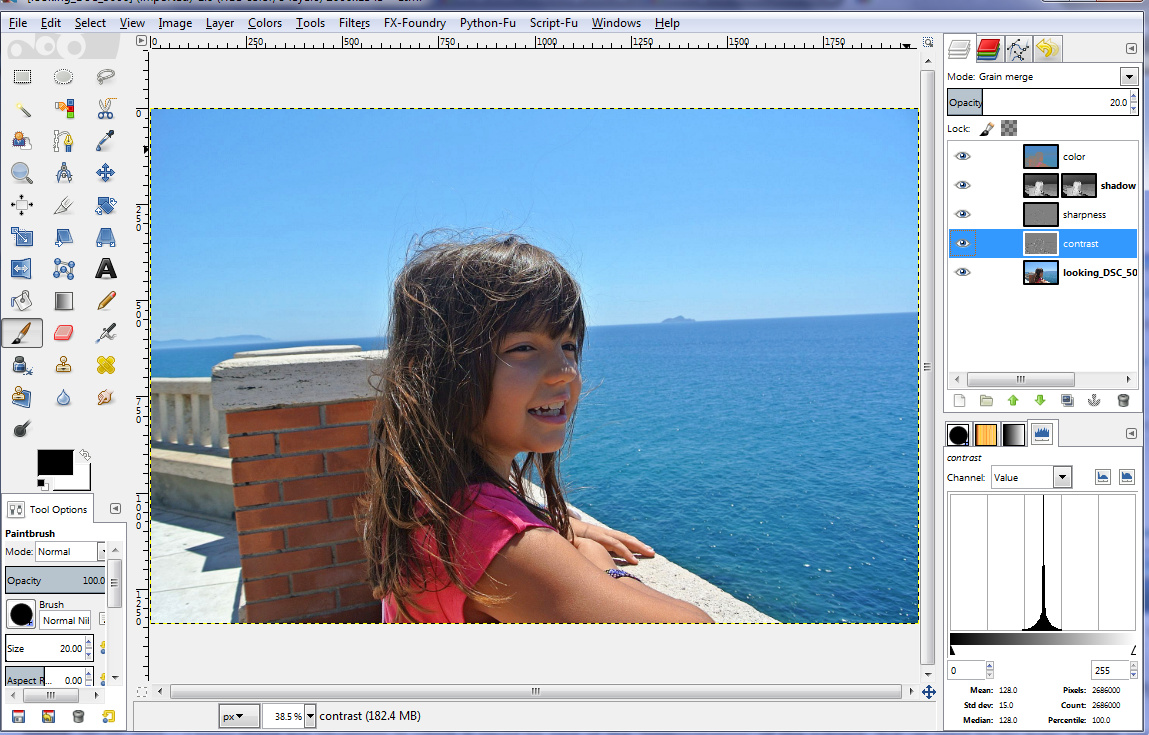Lower the selected layer with down arrow
Viewport: 1149px width, 735px height.
(x=1040, y=400)
